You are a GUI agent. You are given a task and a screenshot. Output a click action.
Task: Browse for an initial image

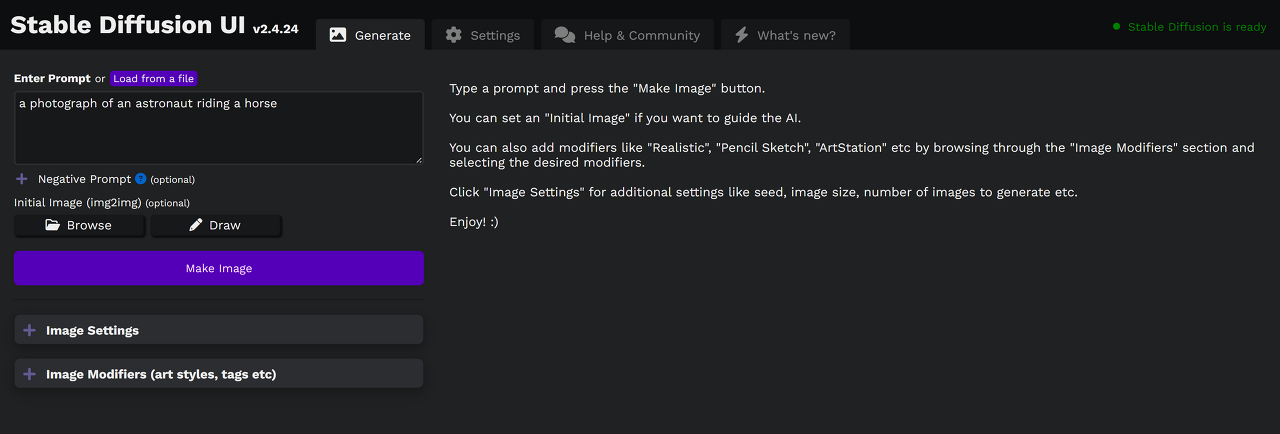click(80, 225)
